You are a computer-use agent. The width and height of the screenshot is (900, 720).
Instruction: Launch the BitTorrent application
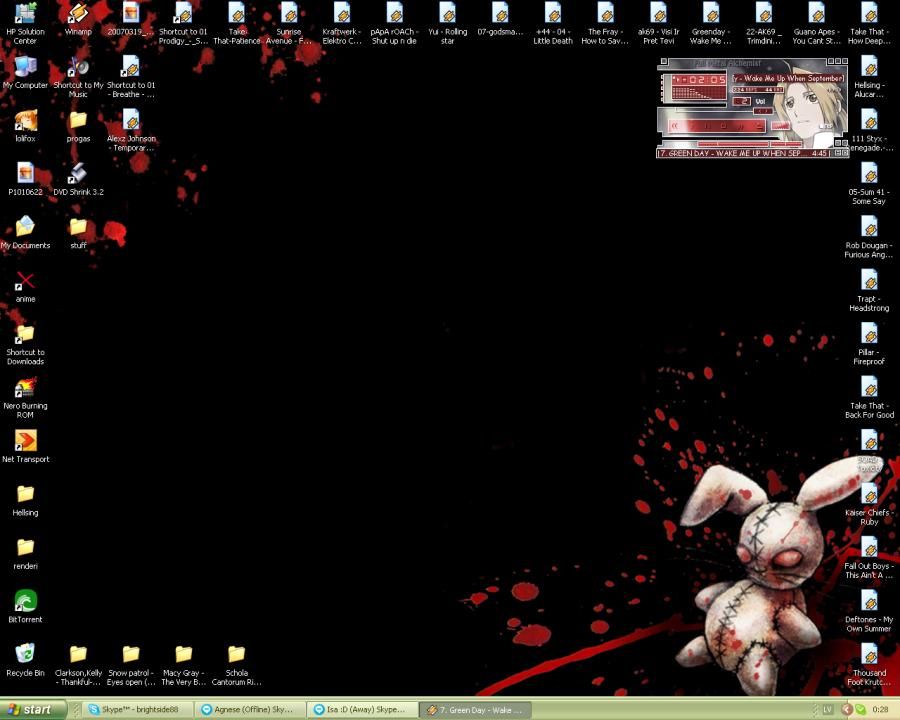[x=25, y=607]
